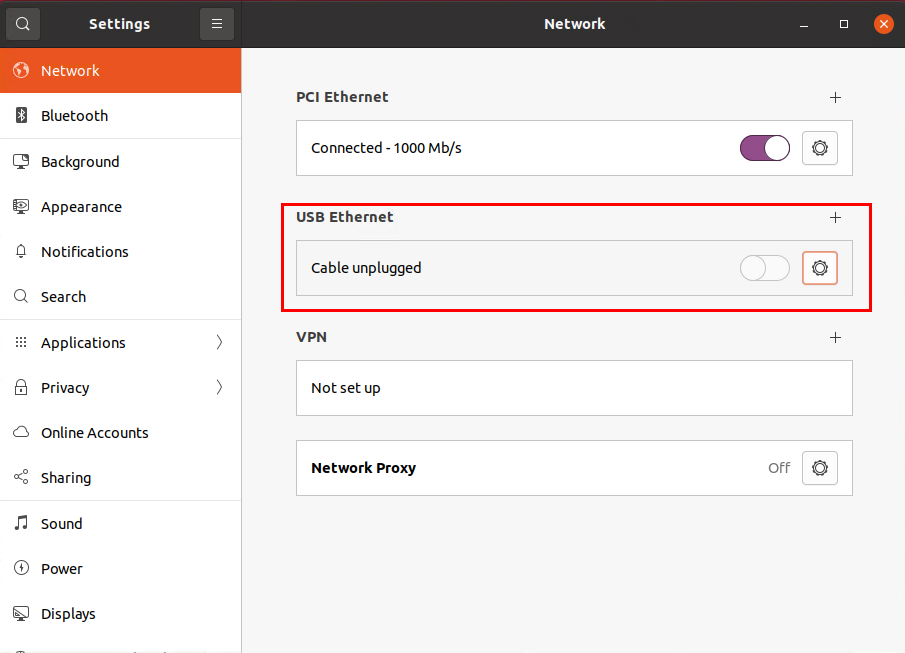Click the Online Accounts cloud icon
Screen dimensions: 905x653
(21, 432)
